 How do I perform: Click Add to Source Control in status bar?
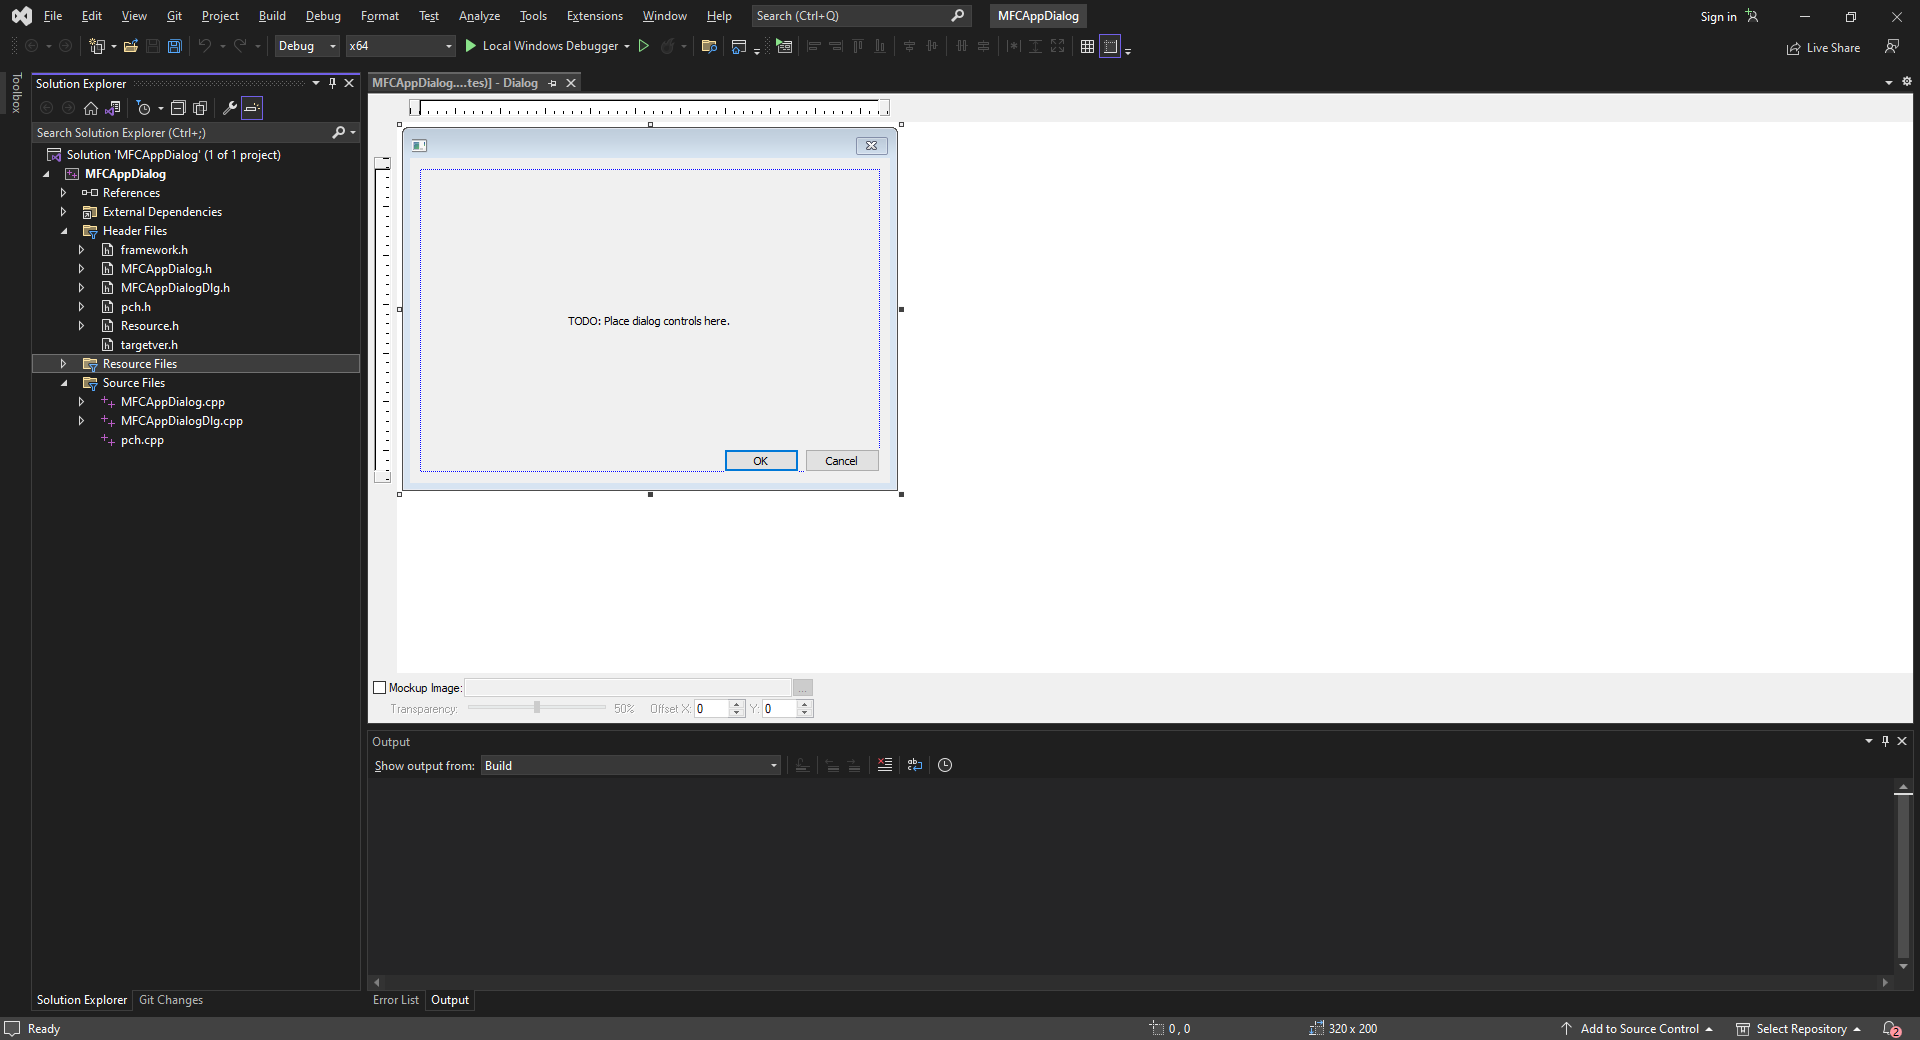tap(1640, 1028)
